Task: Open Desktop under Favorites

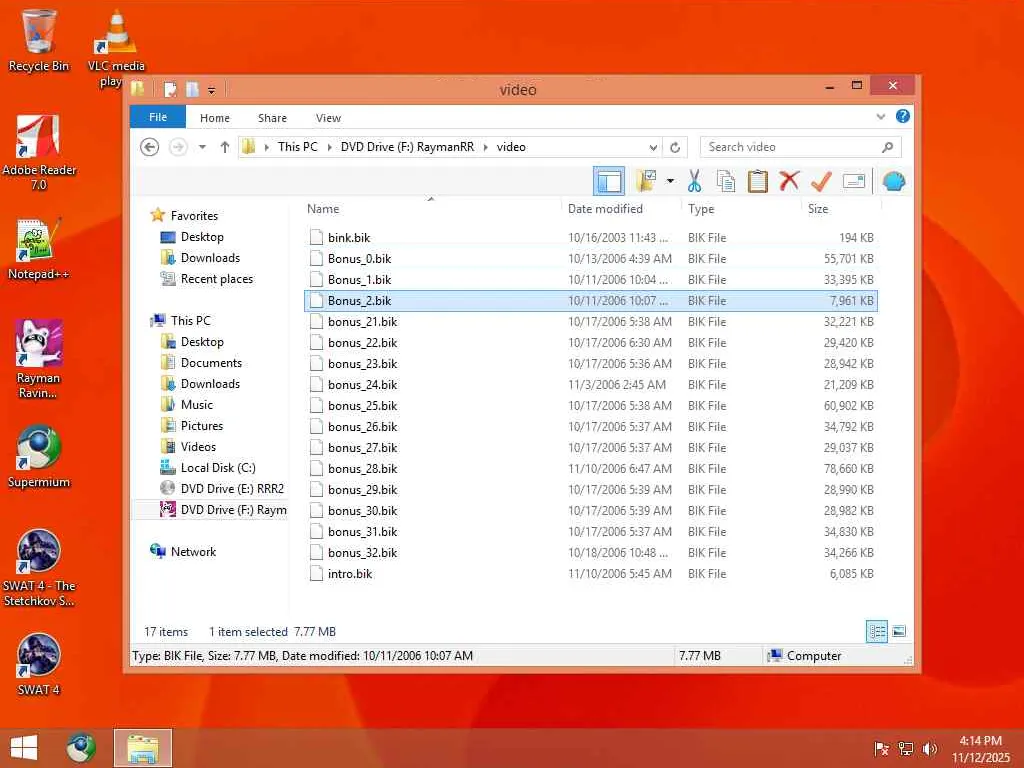Action: [x=202, y=237]
